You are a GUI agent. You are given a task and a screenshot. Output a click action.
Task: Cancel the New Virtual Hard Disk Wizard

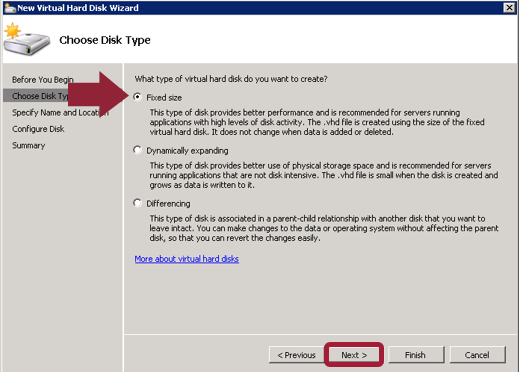[477, 355]
